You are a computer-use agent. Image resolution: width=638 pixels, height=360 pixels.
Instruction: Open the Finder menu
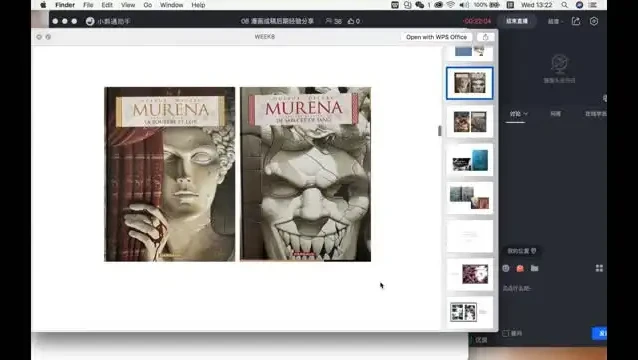coord(65,5)
